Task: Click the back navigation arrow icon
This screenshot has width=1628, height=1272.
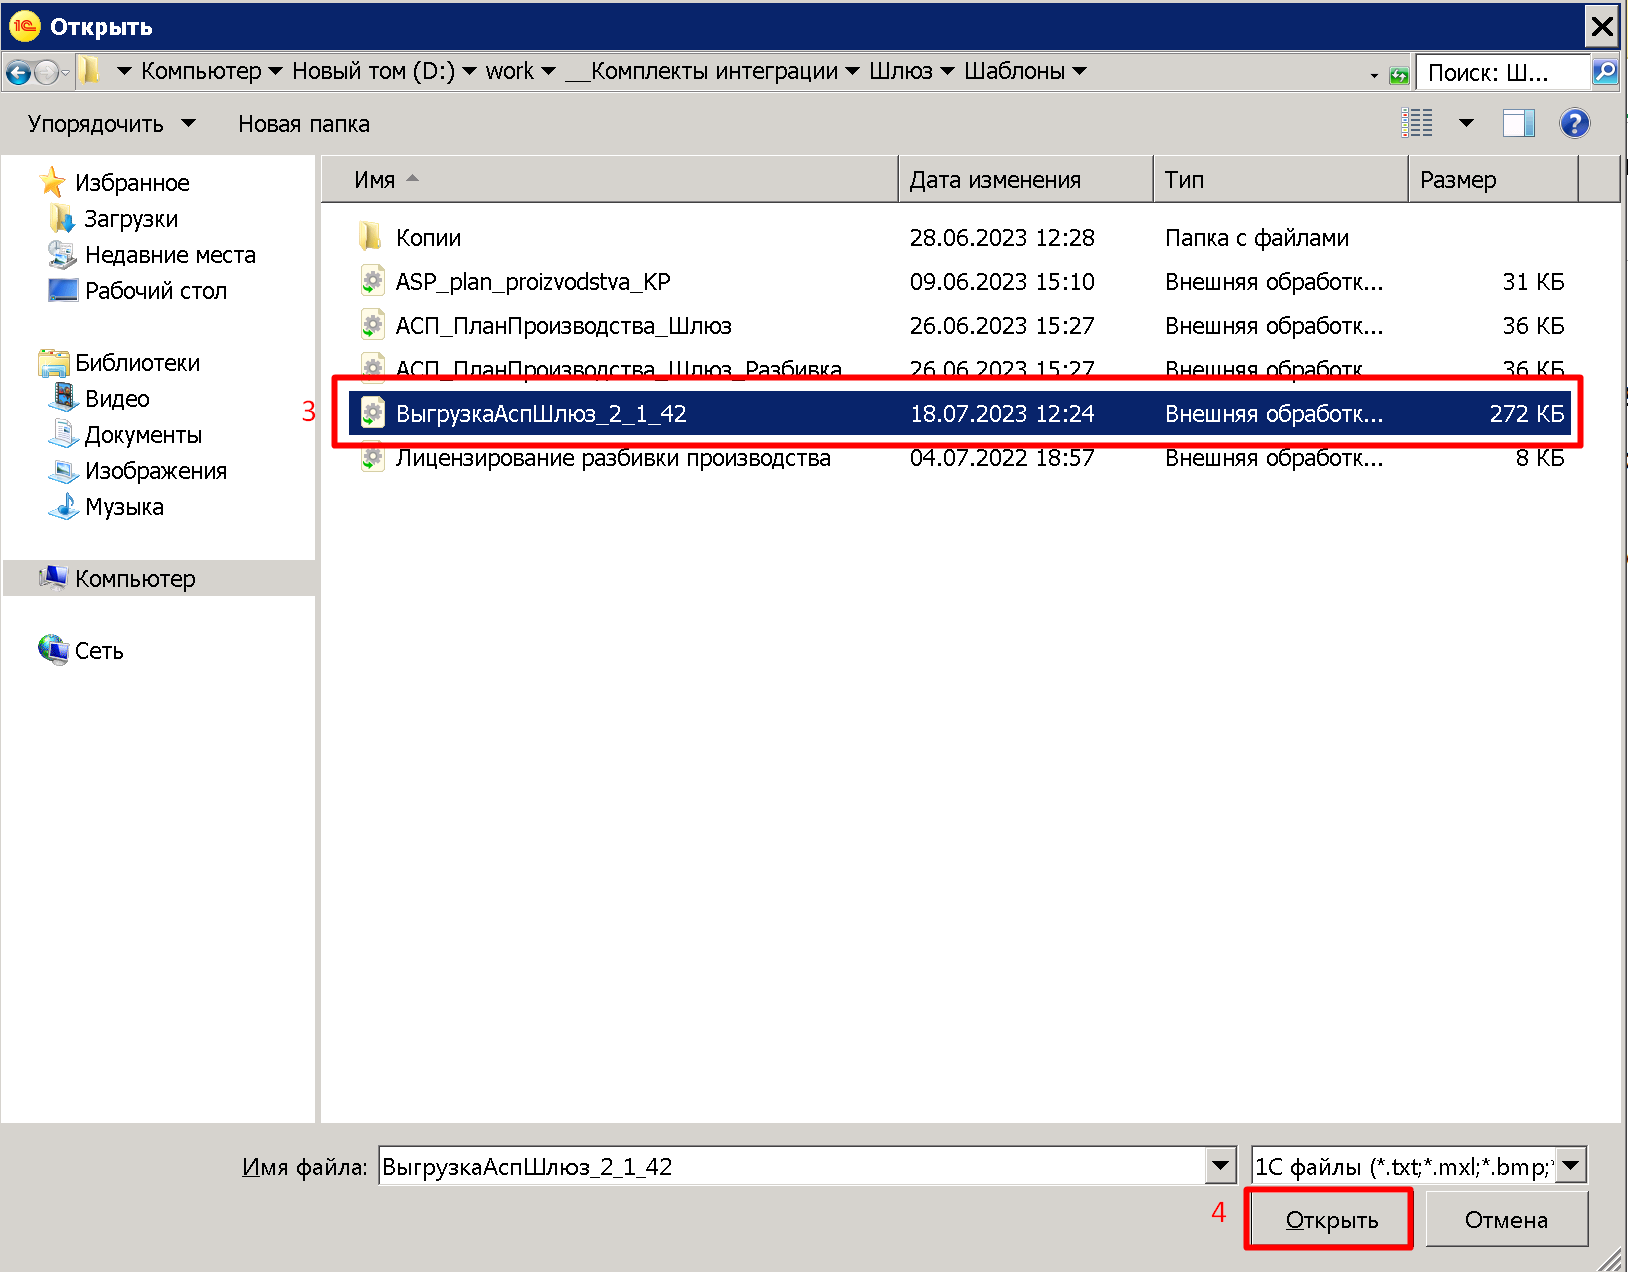Action: coord(18,72)
